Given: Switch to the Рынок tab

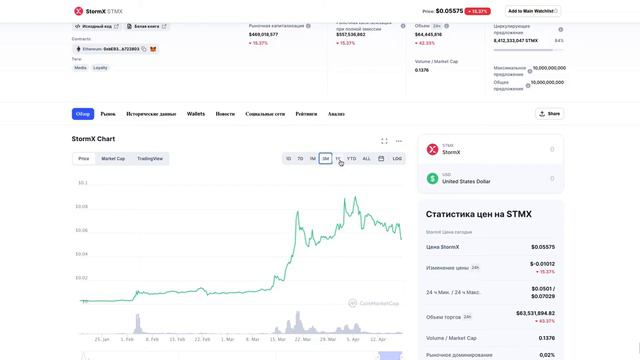Looking at the screenshot, I should point(108,114).
